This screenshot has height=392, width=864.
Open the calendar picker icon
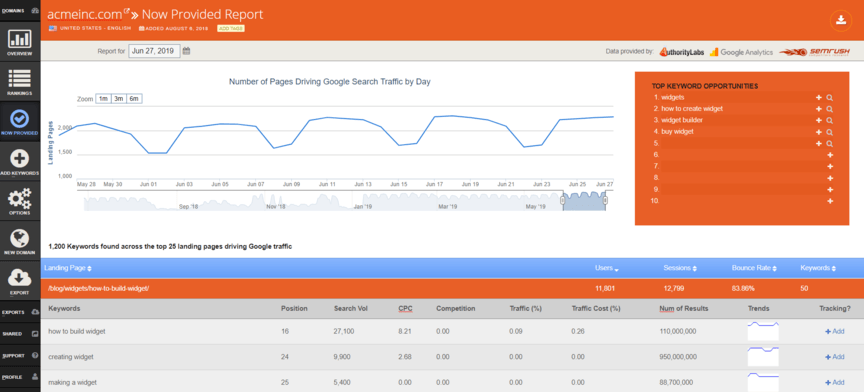pos(187,51)
